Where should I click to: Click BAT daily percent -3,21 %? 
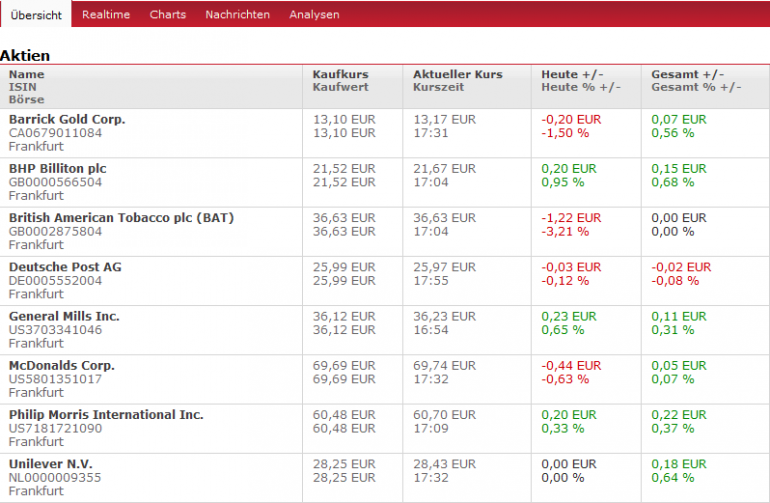565,231
